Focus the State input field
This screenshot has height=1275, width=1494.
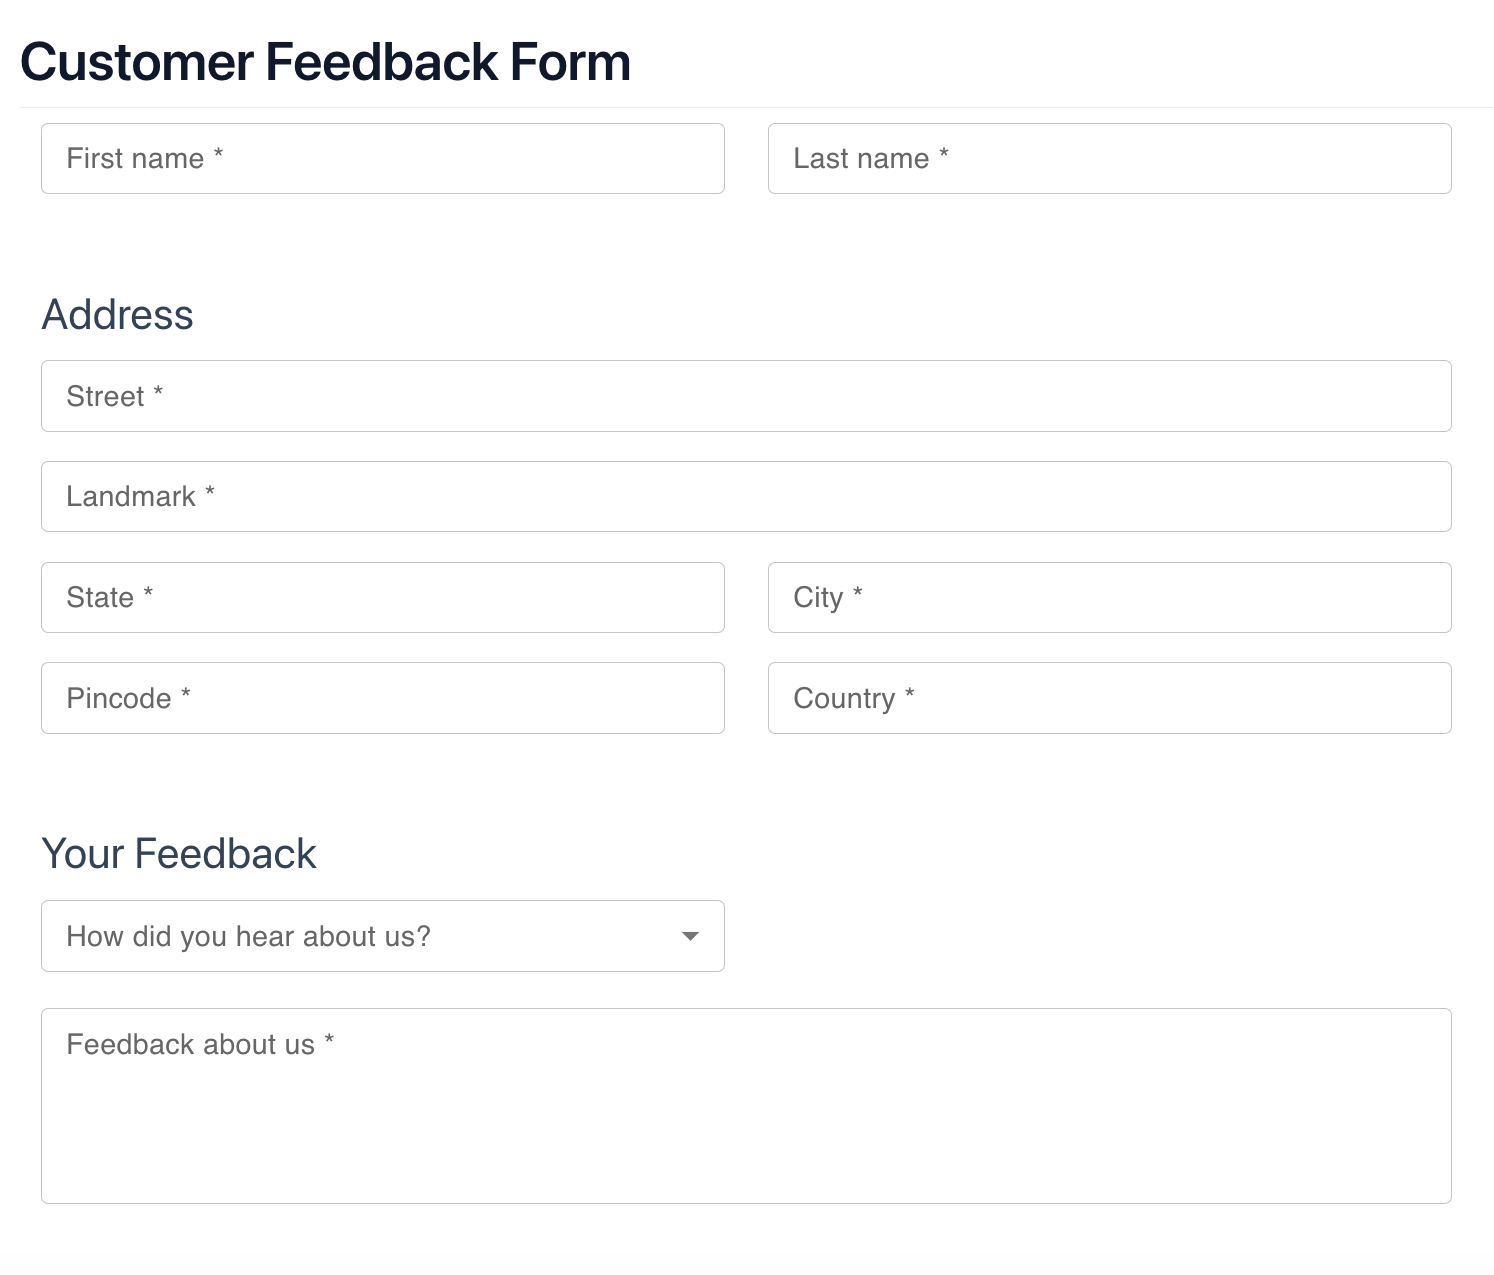382,597
